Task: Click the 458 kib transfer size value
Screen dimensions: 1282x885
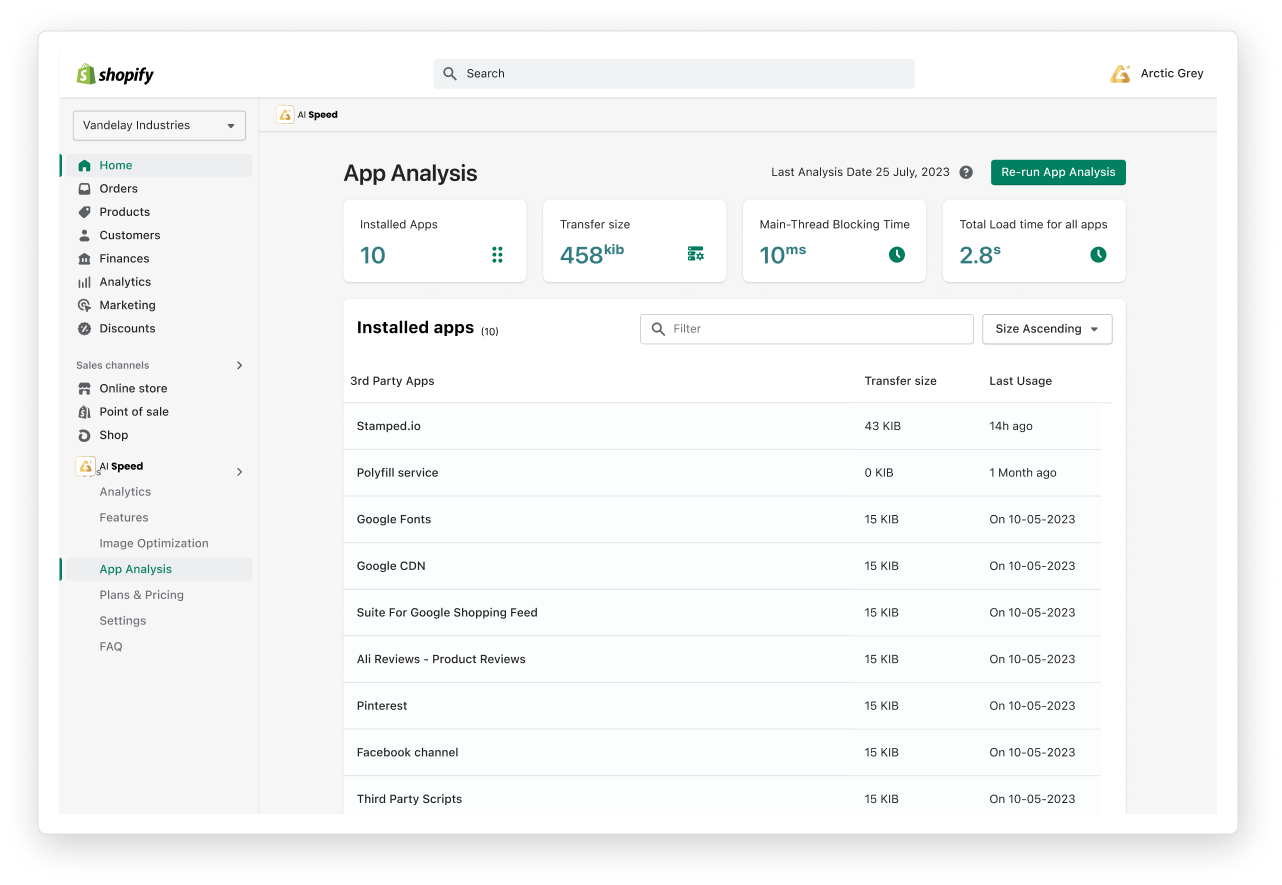Action: tap(592, 254)
